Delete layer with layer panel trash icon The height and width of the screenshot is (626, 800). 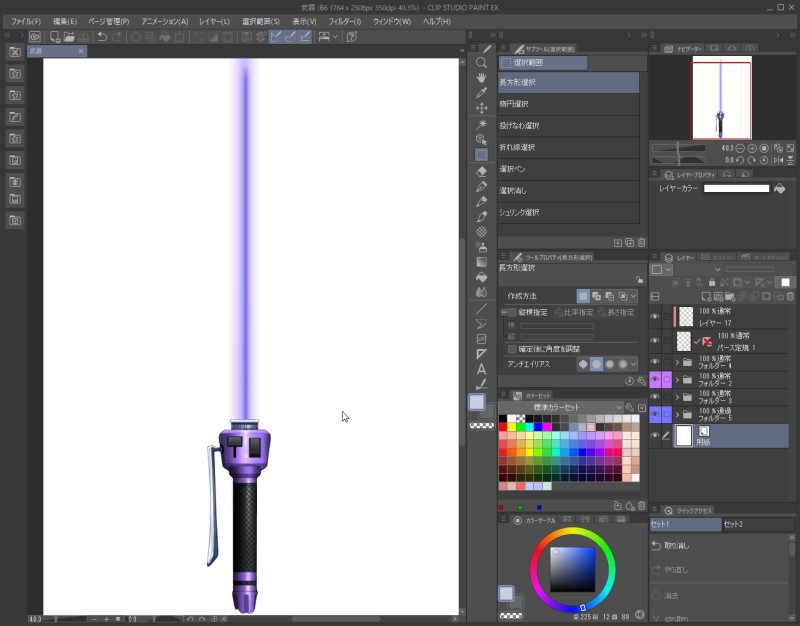790,296
